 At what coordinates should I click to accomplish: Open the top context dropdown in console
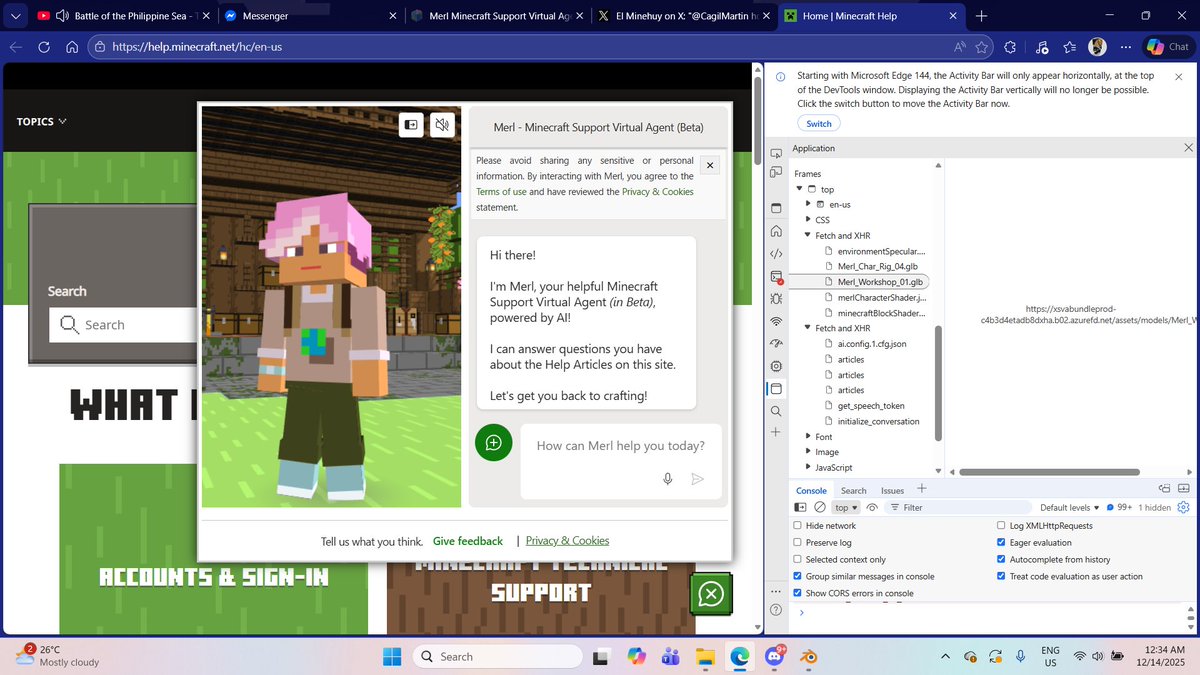(846, 508)
